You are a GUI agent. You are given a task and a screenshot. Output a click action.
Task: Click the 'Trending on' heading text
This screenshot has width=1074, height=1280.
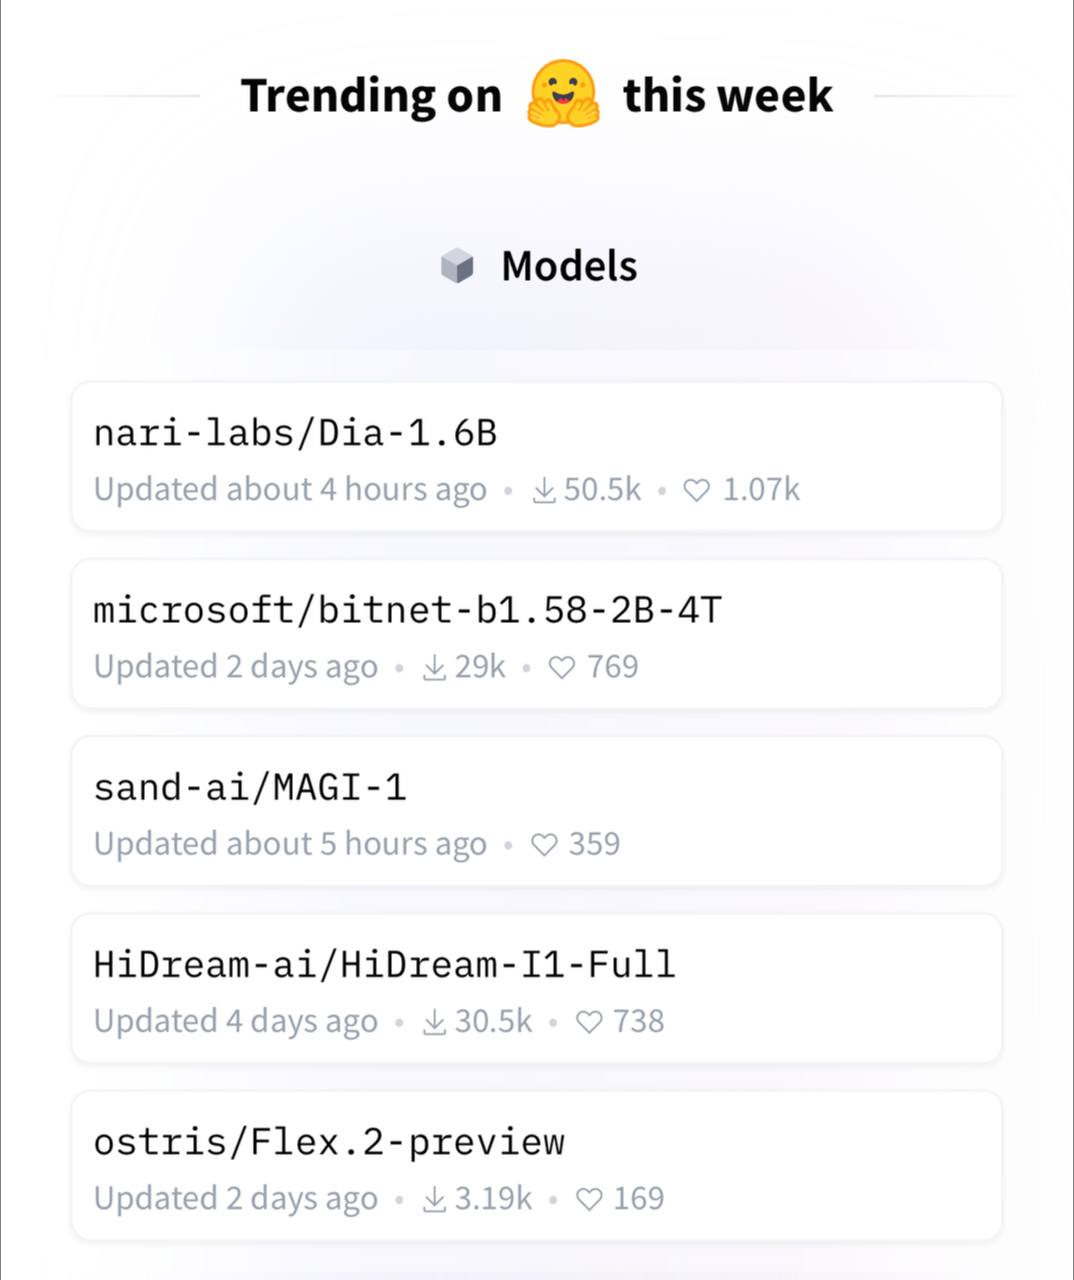click(371, 96)
